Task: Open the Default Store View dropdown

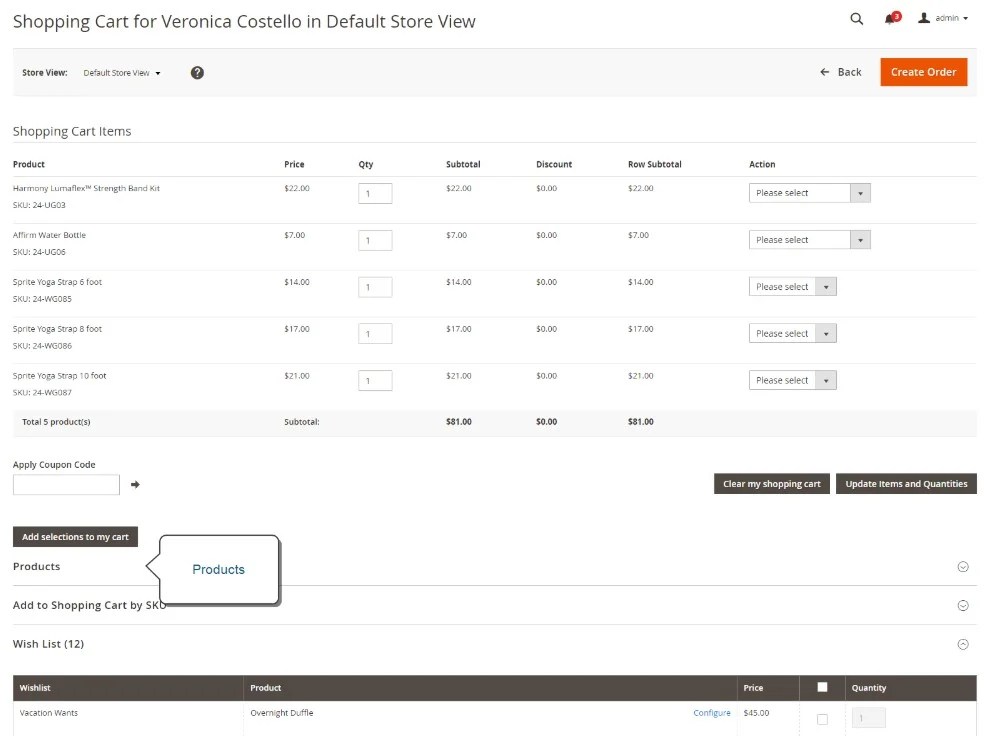Action: 122,73
